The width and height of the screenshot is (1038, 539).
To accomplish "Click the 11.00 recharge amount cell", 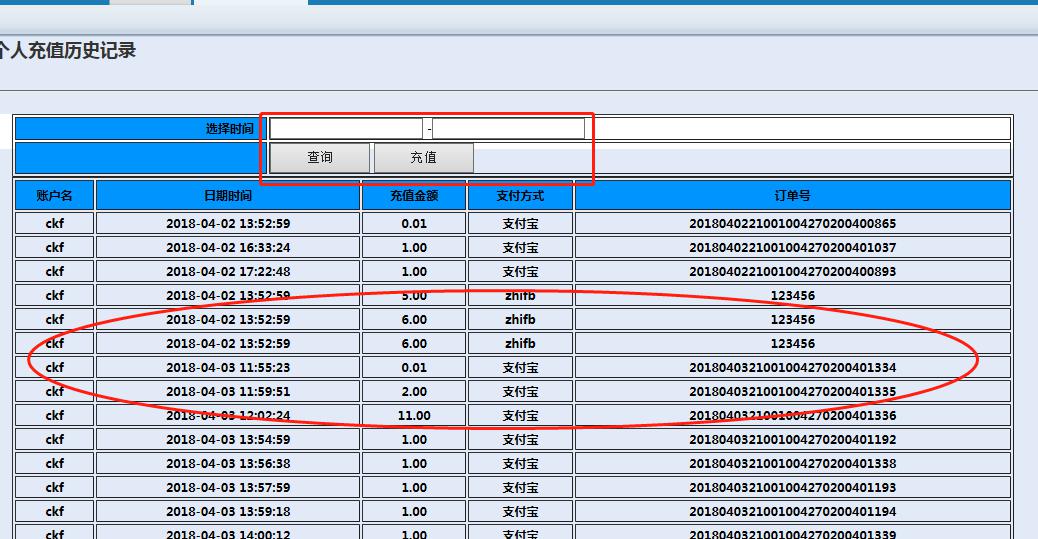I will (414, 416).
